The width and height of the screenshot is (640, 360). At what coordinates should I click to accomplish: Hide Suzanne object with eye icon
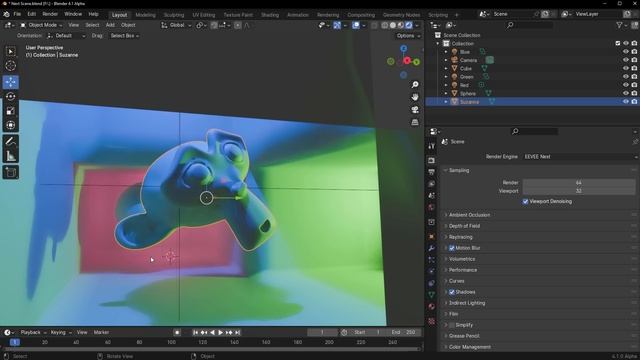[x=625, y=102]
